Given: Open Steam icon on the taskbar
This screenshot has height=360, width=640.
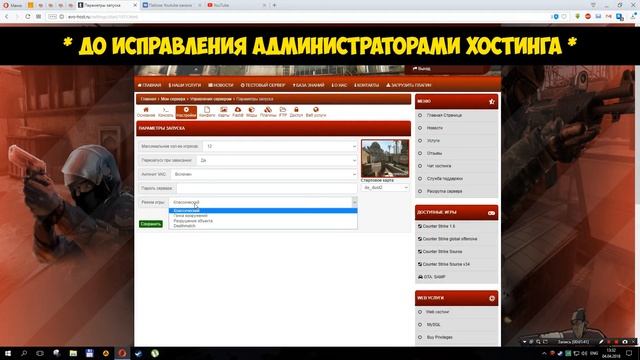Looking at the screenshot, I should click(x=138, y=353).
